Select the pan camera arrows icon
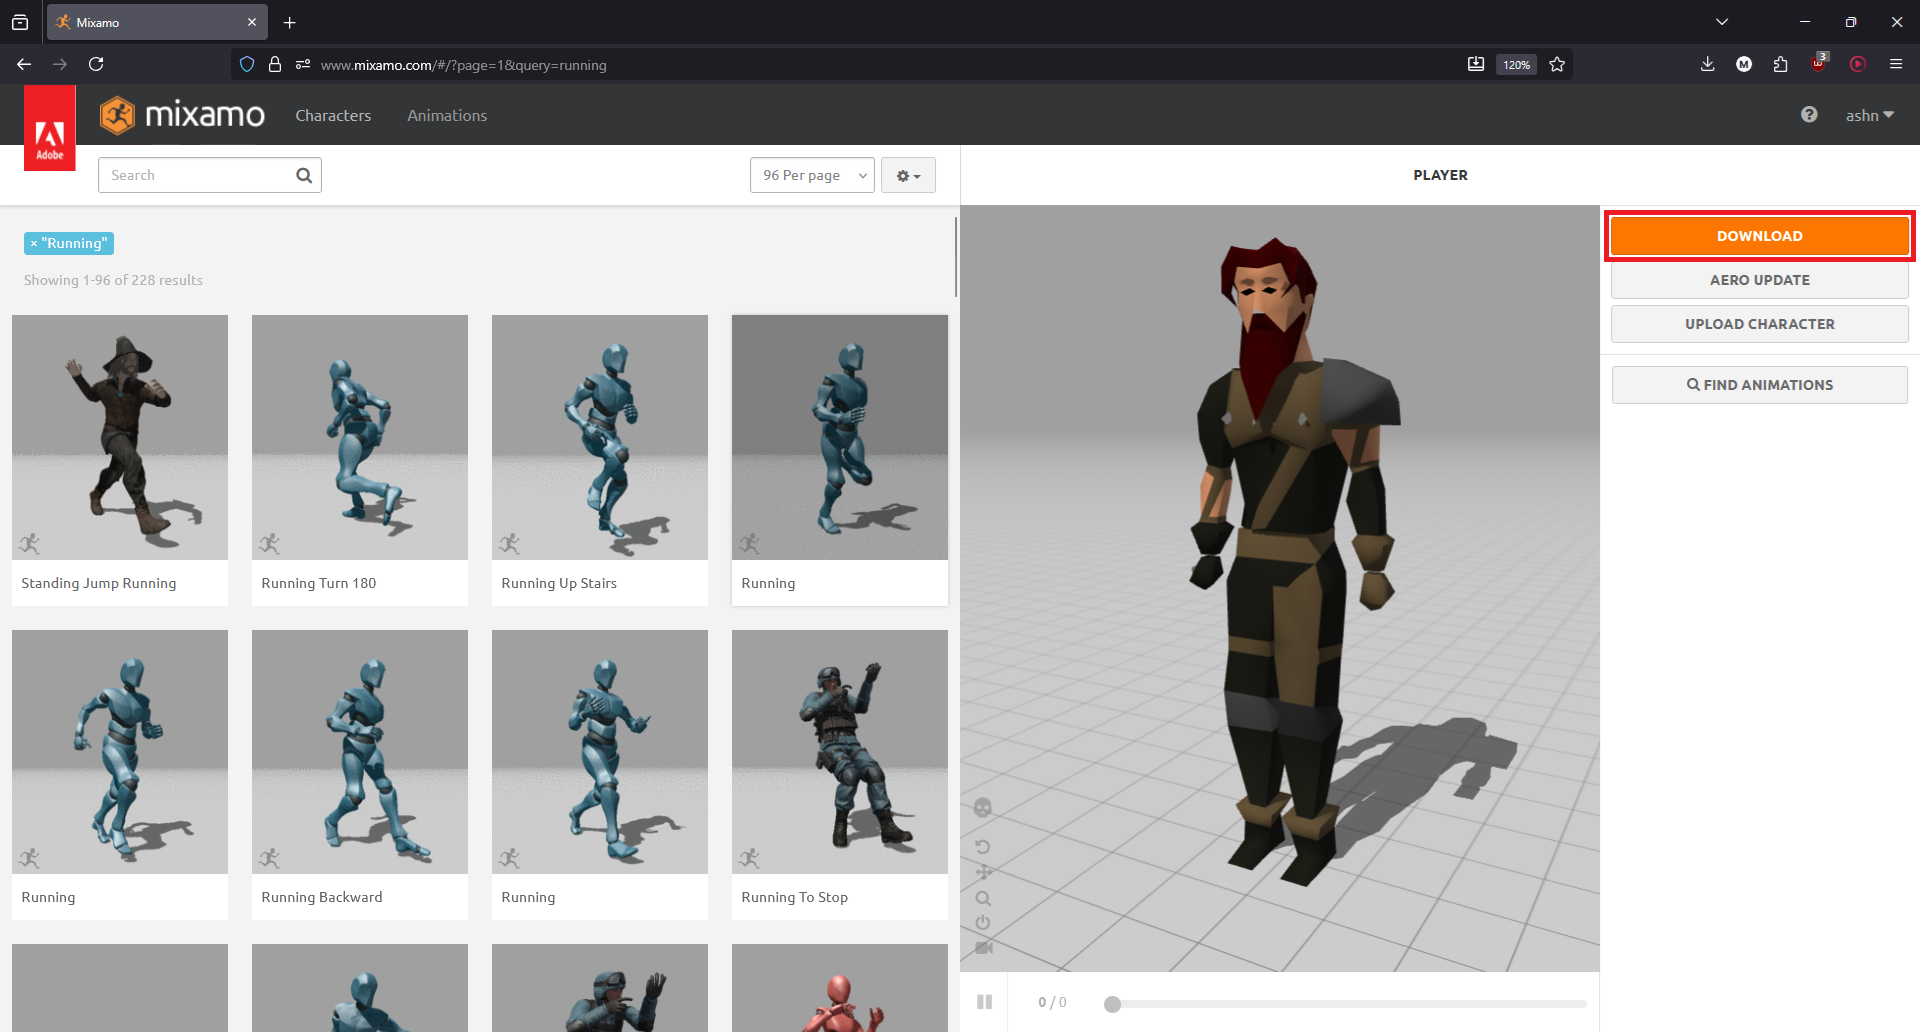Viewport: 1920px width, 1032px height. [983, 872]
